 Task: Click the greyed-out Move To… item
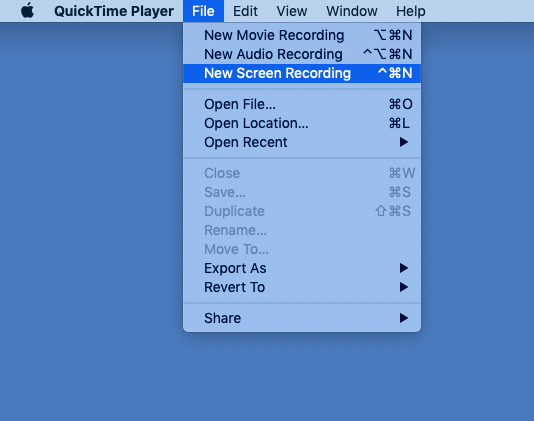click(302, 250)
